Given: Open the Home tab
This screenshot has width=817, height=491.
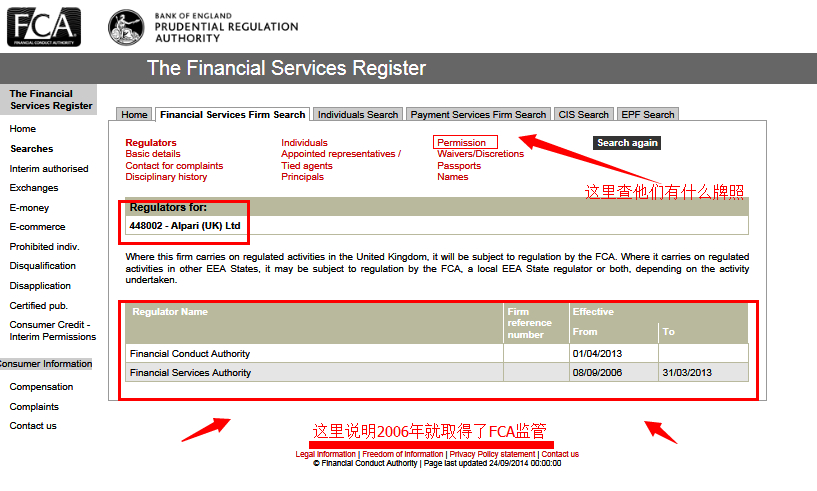Looking at the screenshot, I should (134, 114).
